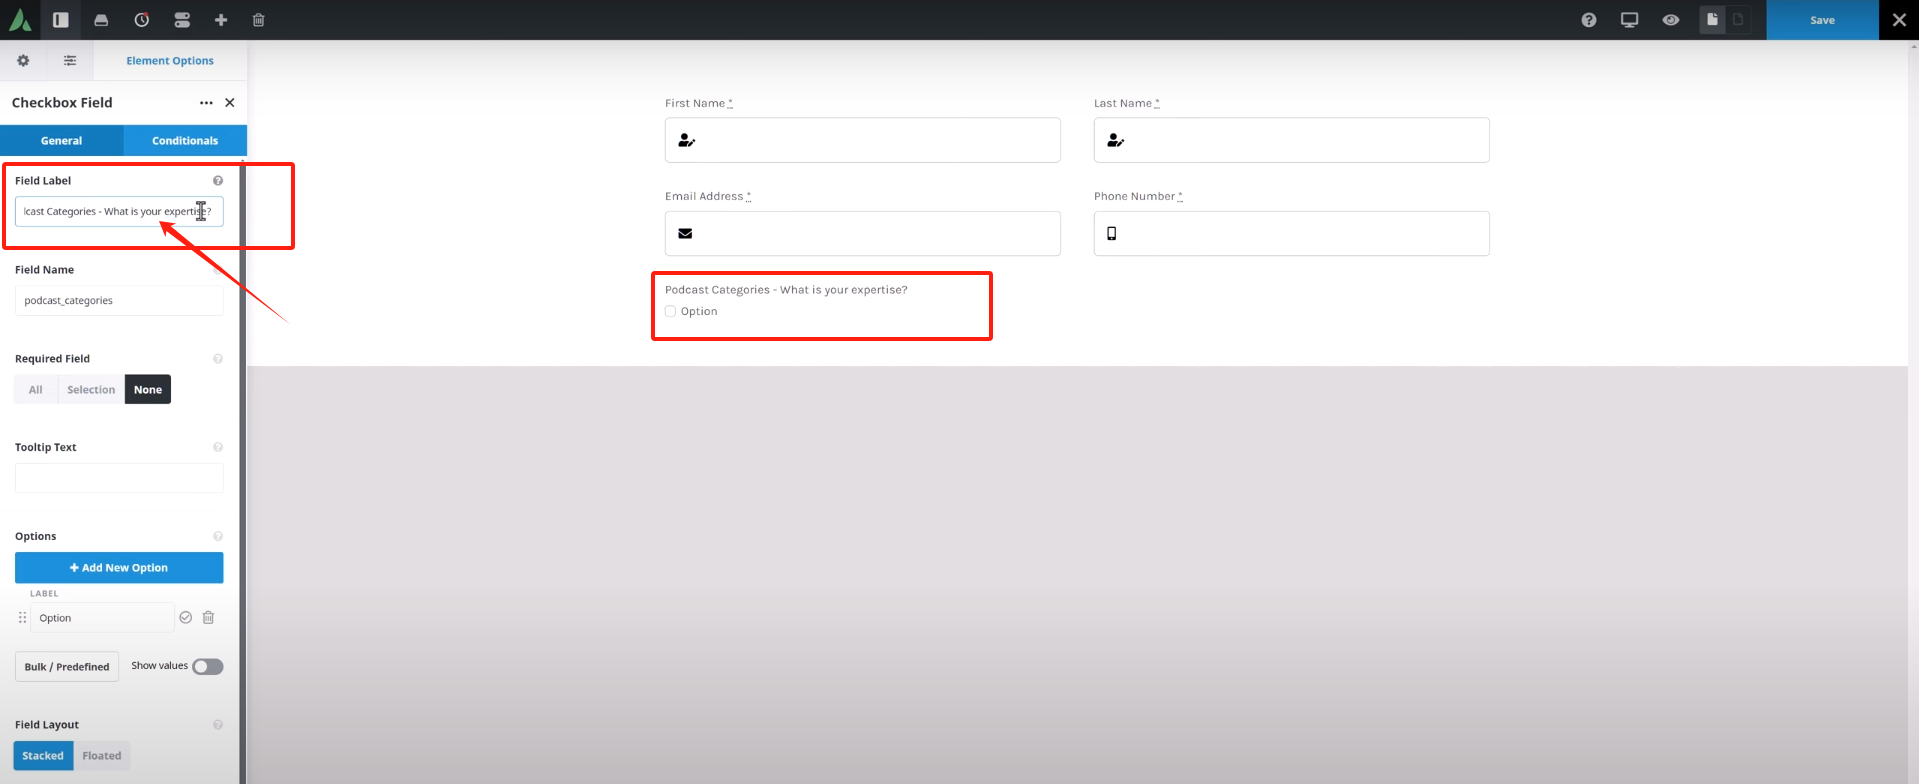Viewport: 1919px width, 784px height.
Task: Click the trash icon in the top toolbar
Action: (x=259, y=20)
